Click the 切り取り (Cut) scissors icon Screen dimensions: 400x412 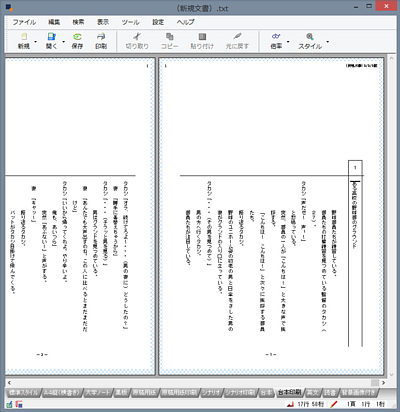click(137, 36)
